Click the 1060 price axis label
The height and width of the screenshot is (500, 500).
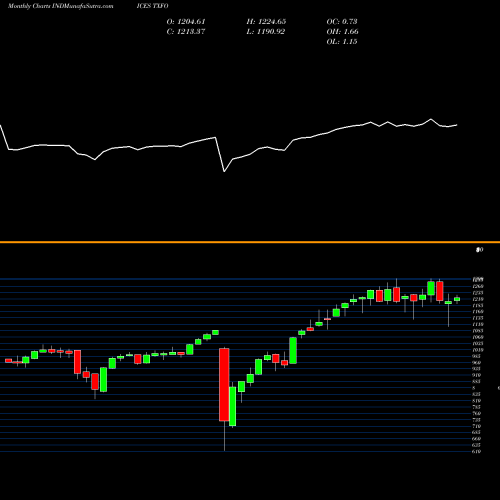(478, 337)
